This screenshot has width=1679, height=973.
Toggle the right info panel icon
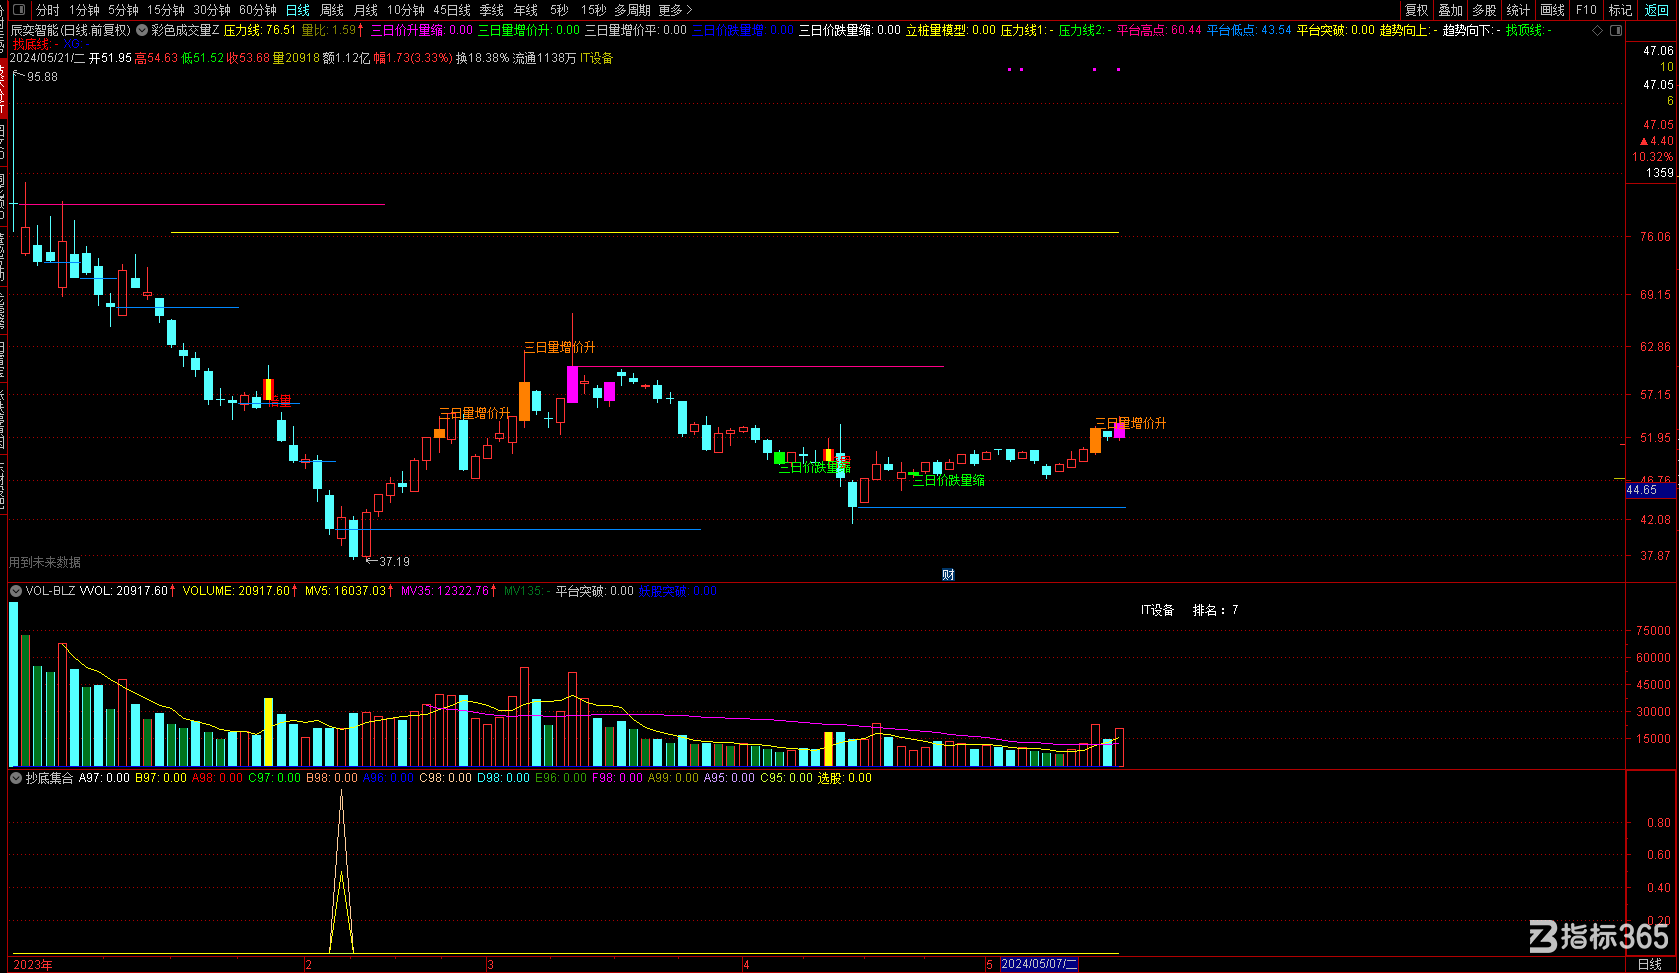[x=1615, y=31]
